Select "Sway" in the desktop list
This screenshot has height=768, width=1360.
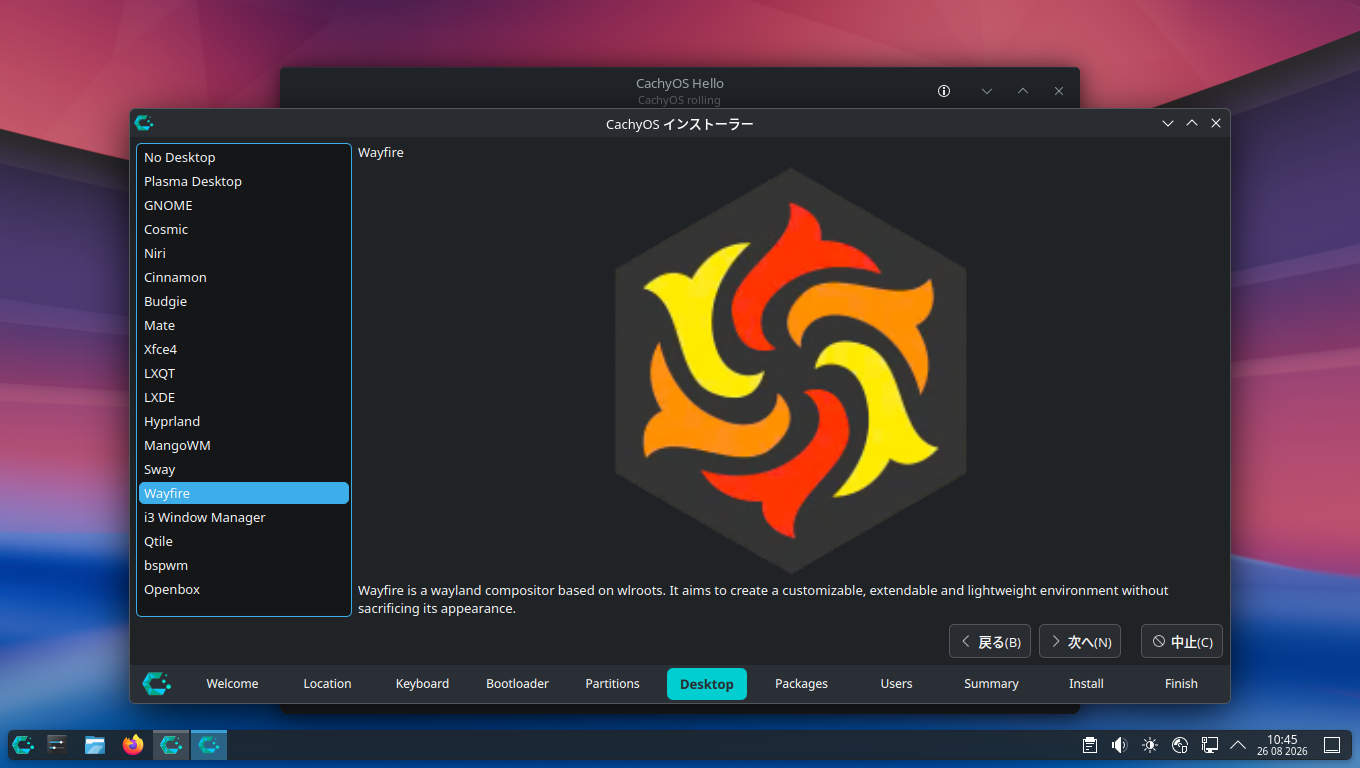(x=244, y=469)
